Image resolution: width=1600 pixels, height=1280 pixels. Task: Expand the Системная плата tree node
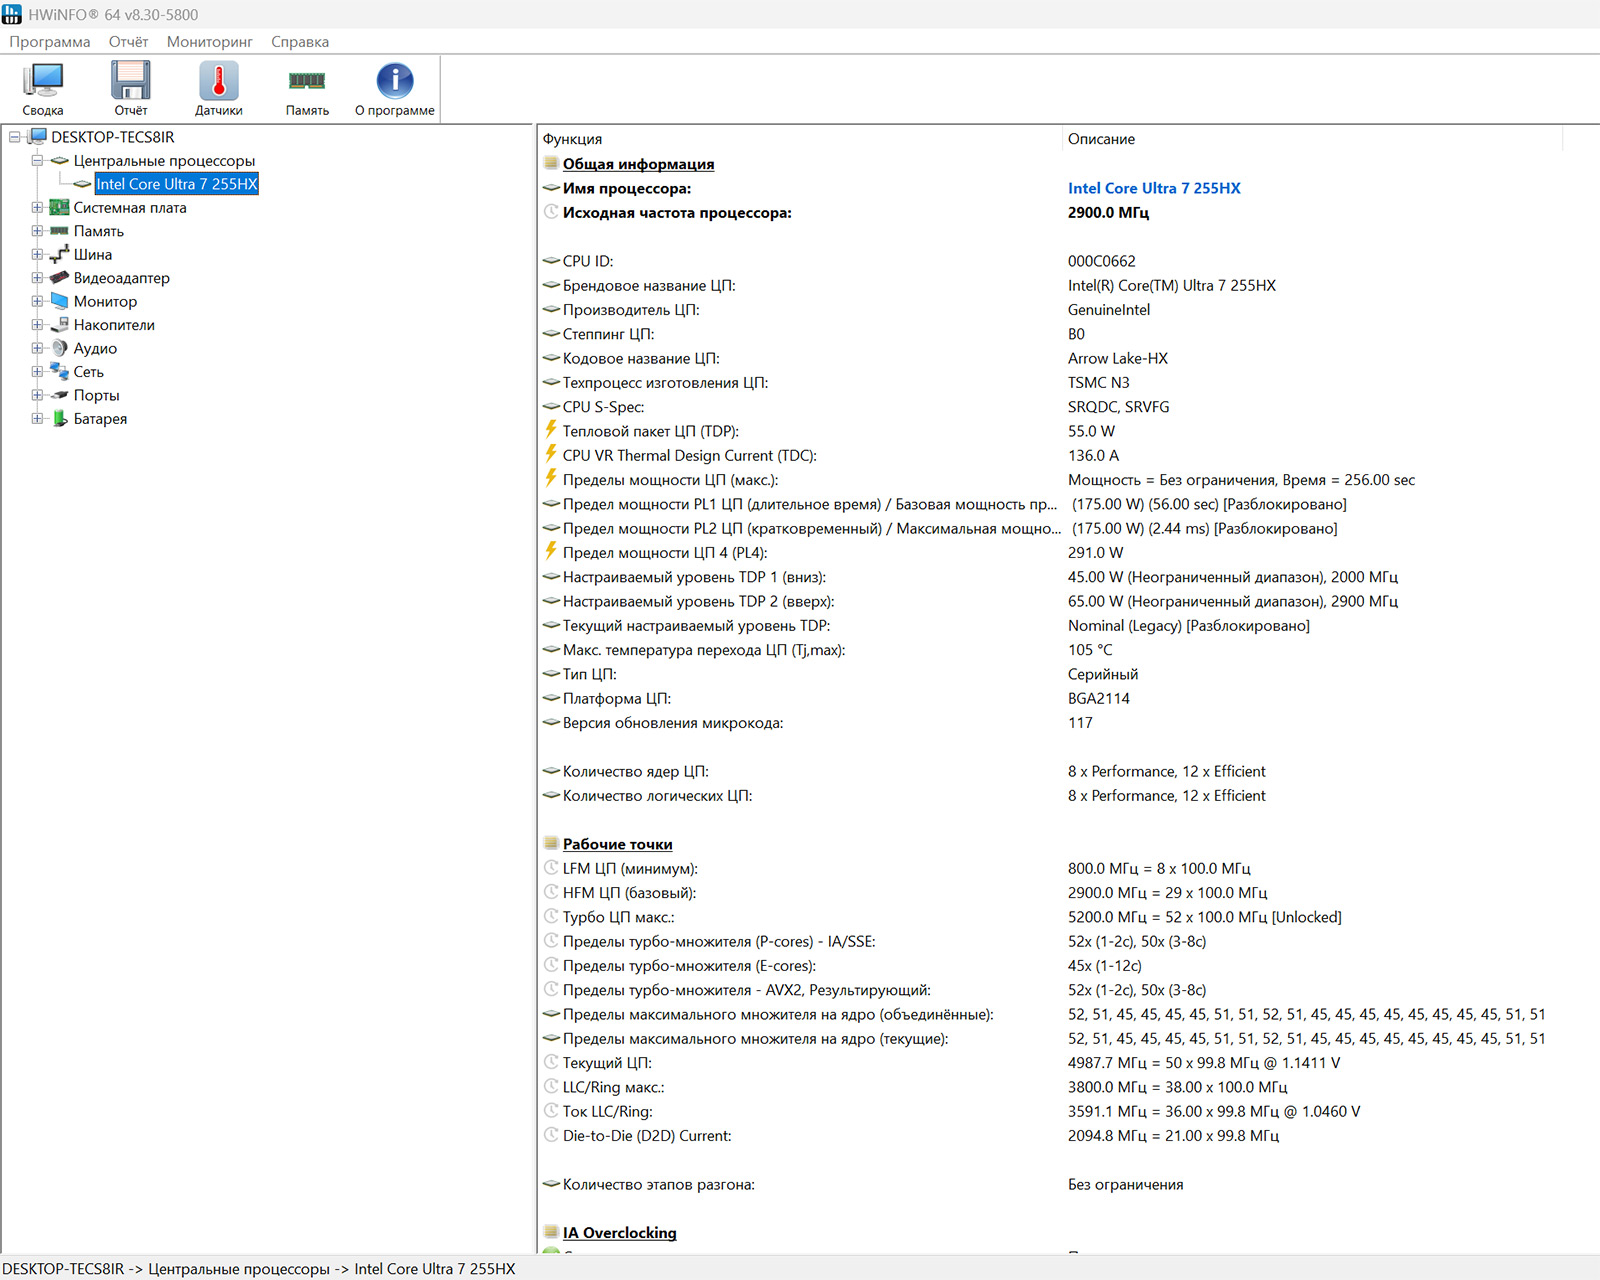37,208
